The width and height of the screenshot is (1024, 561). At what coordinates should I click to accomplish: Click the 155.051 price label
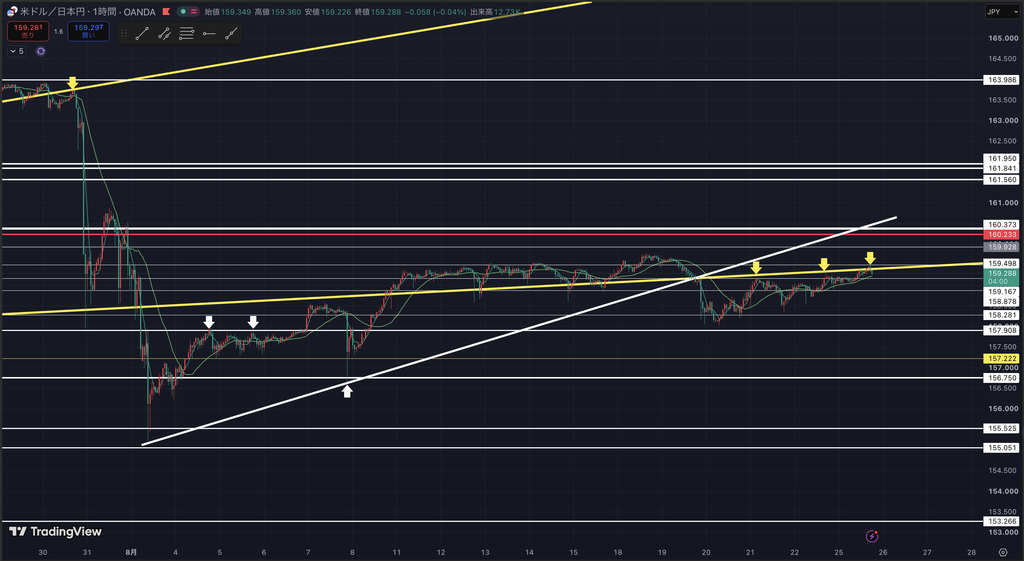(1002, 448)
